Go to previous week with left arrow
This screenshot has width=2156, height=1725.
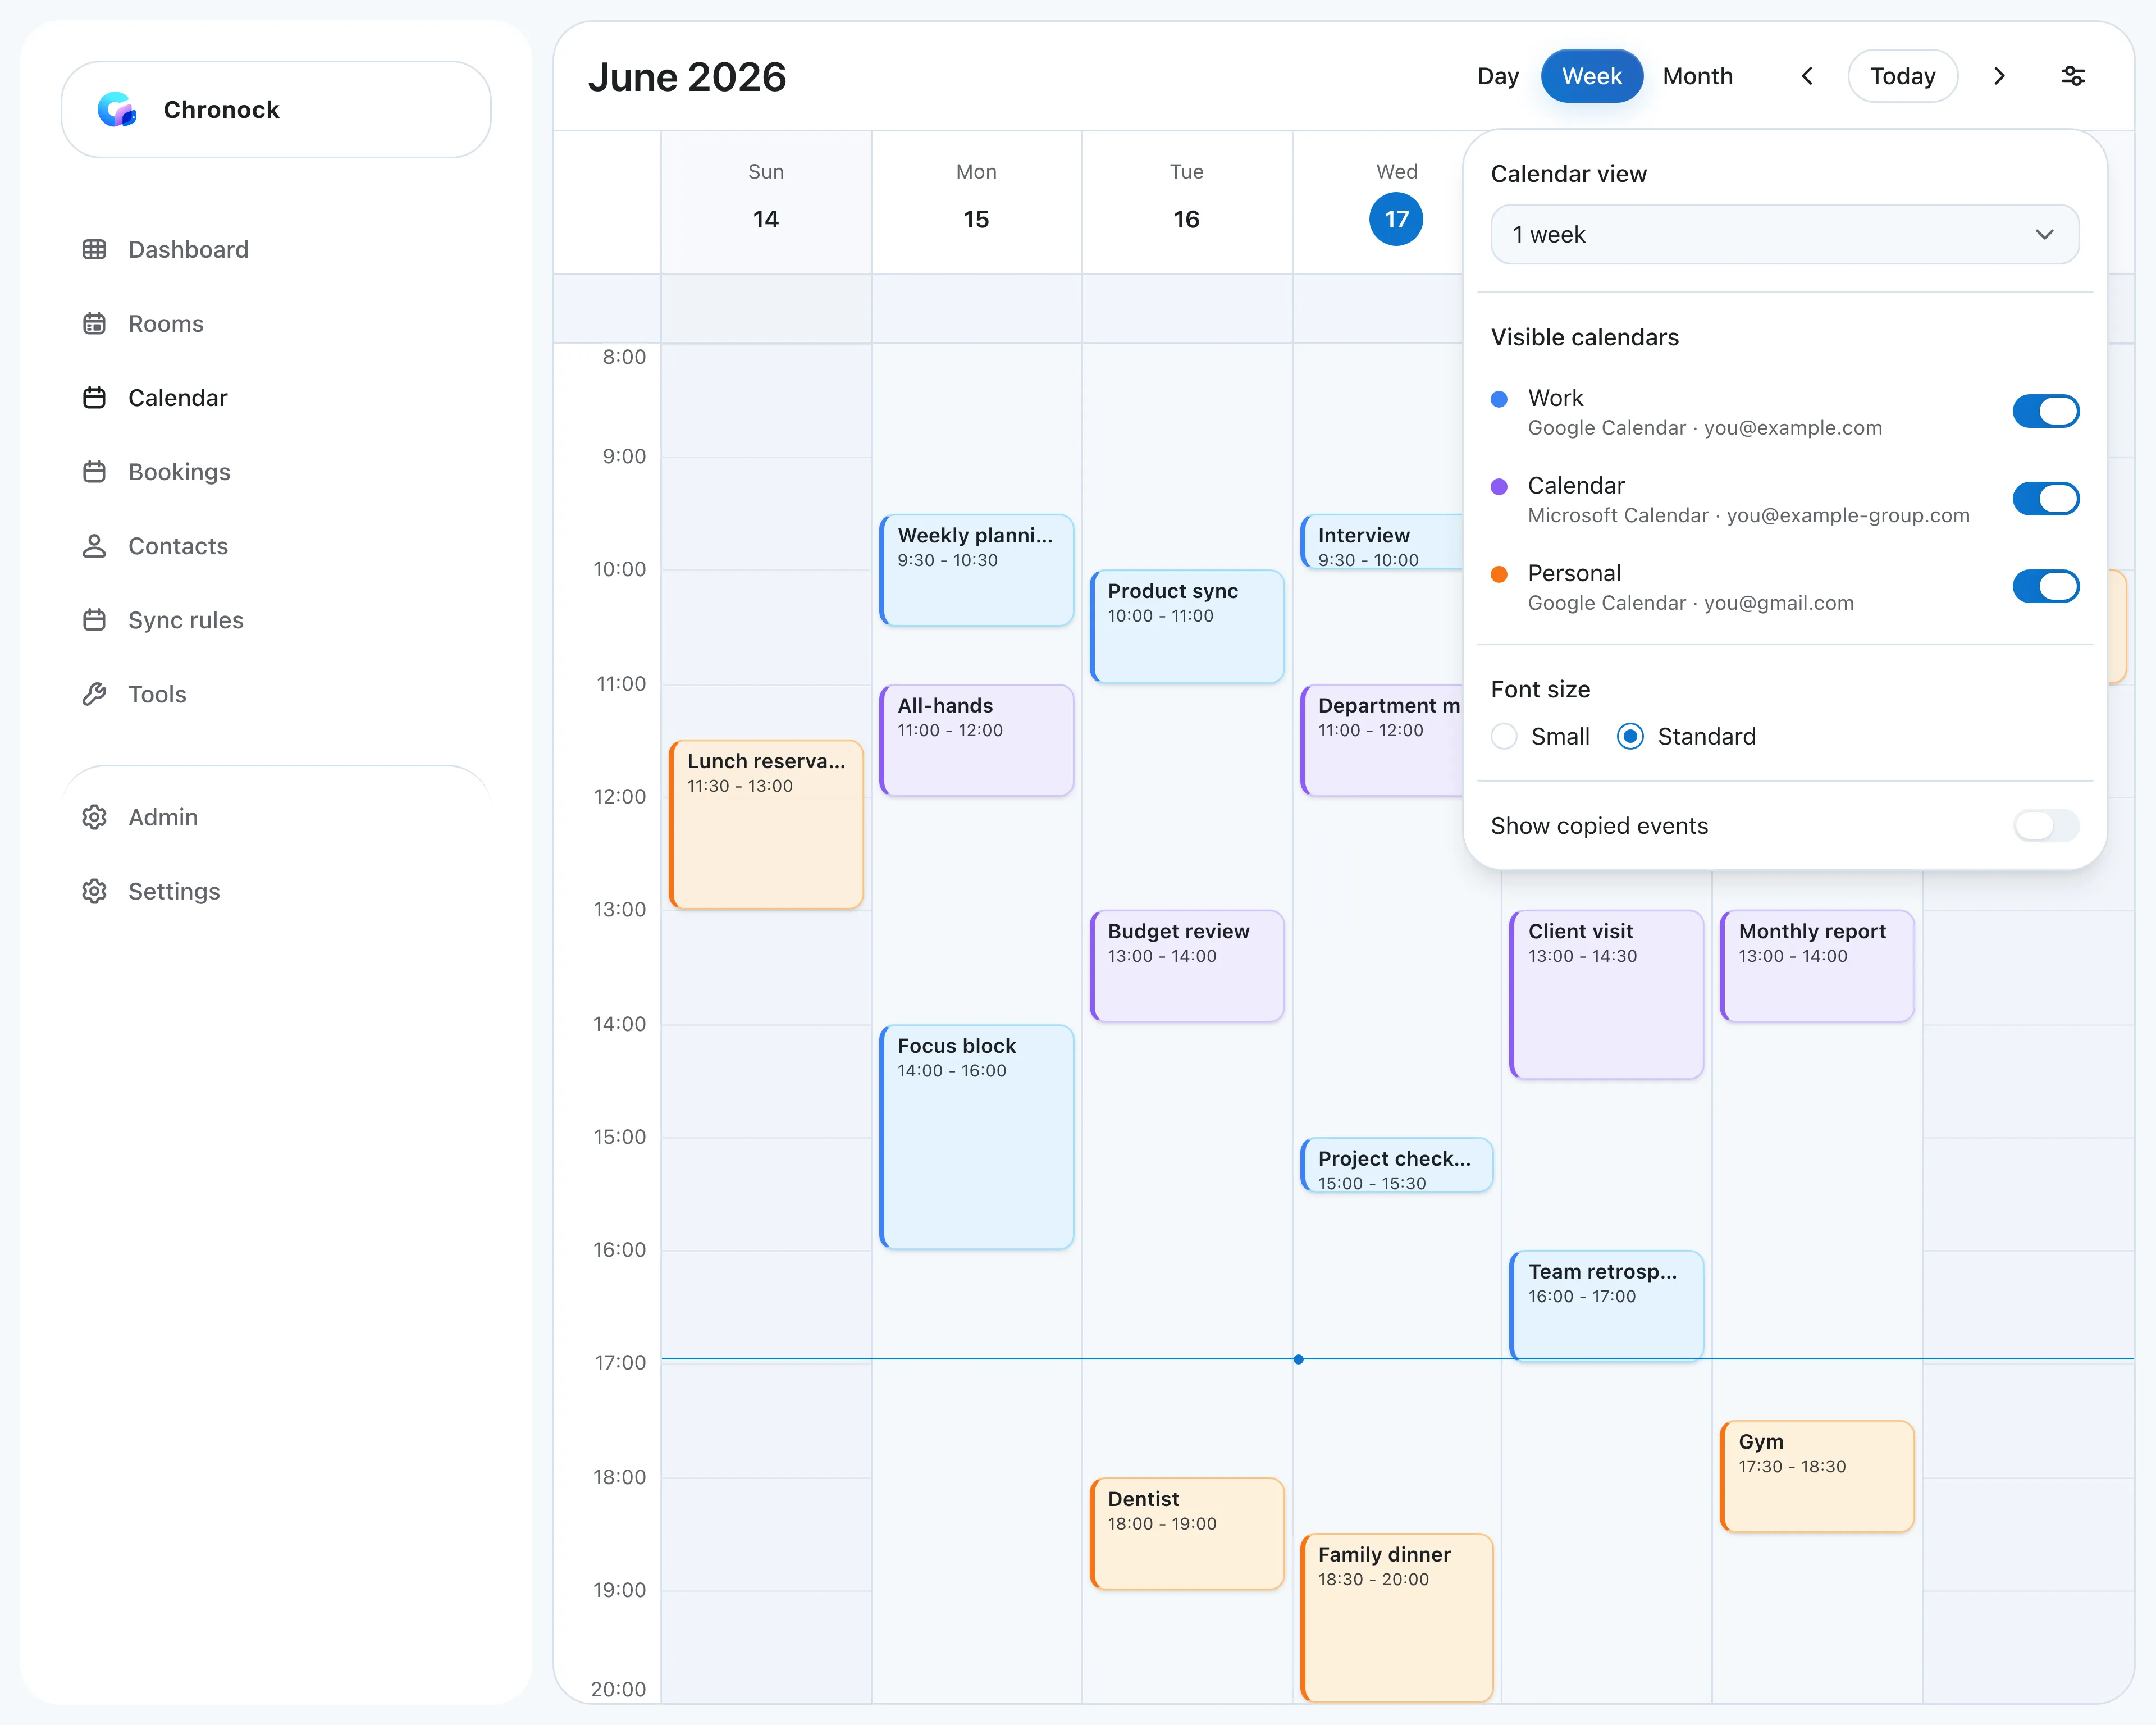[1806, 76]
